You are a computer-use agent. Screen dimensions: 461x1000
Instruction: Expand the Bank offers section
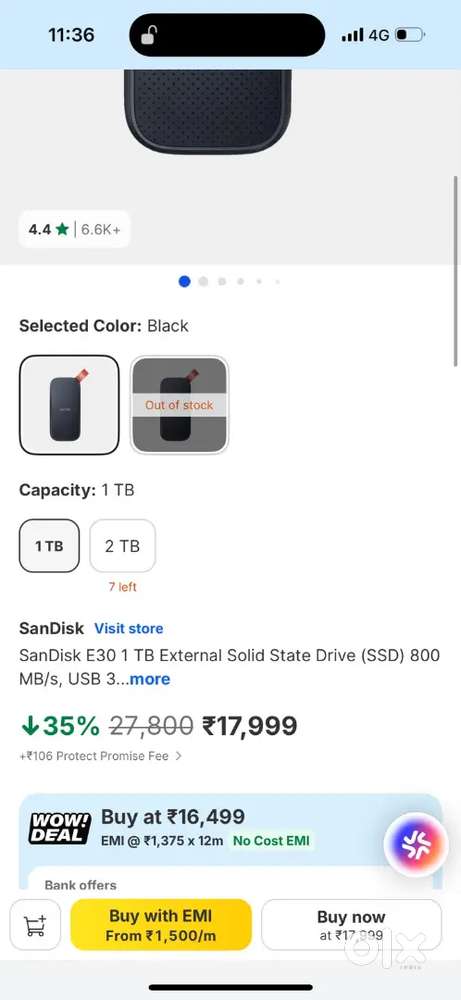coord(80,885)
